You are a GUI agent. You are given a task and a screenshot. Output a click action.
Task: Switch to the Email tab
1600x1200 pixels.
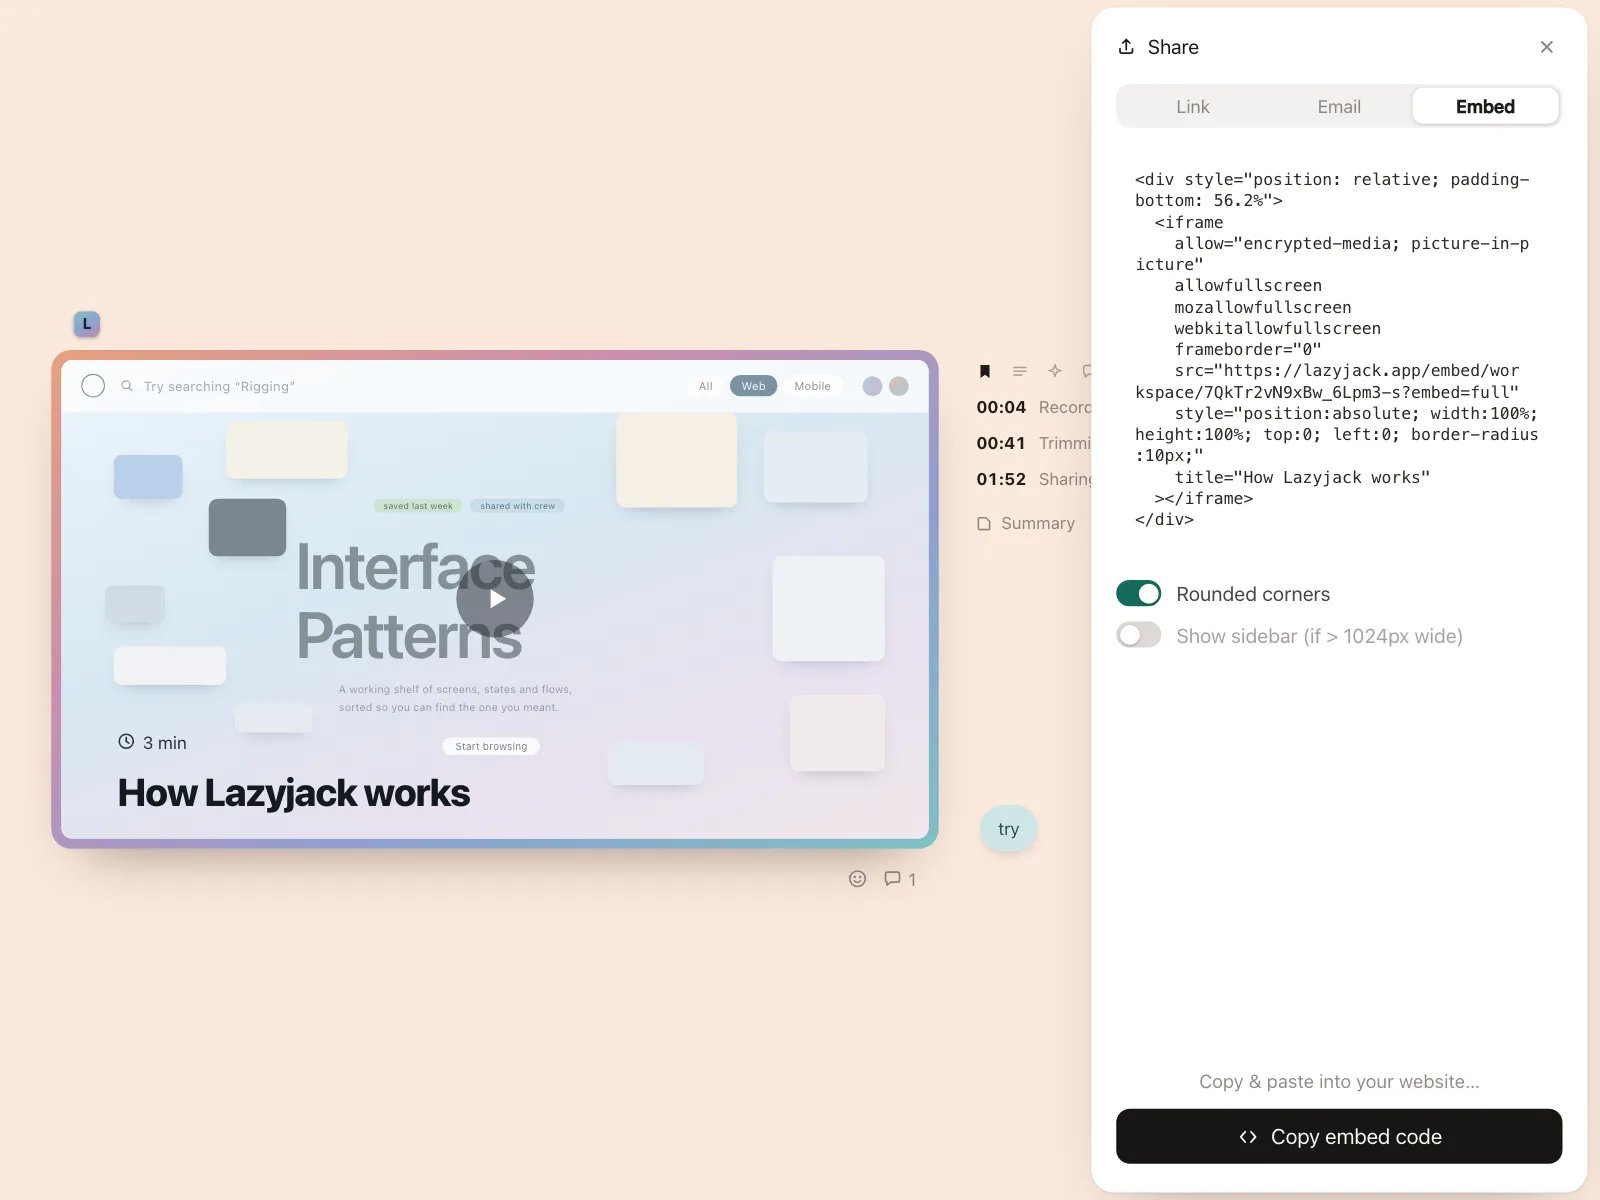1338,107
